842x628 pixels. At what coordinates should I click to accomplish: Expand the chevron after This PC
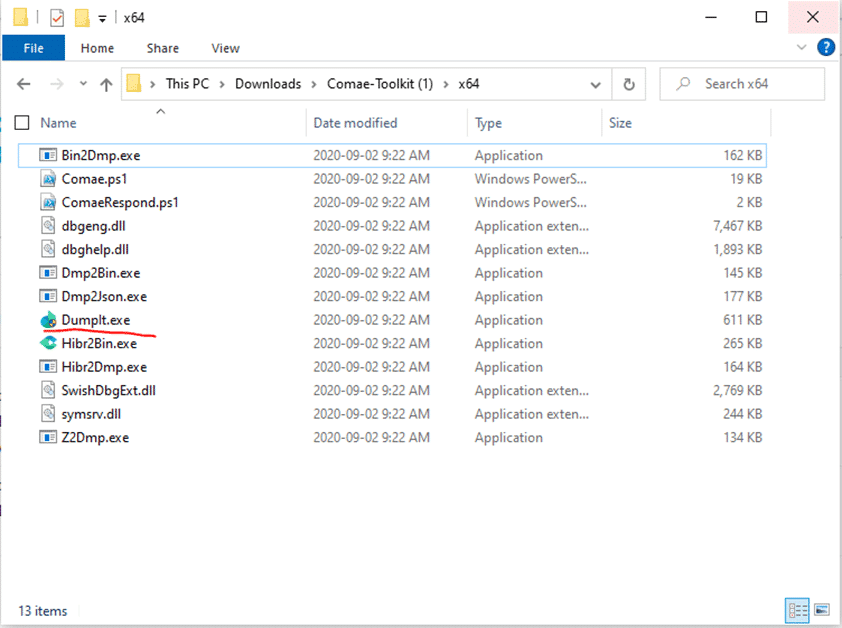pyautogui.click(x=222, y=84)
